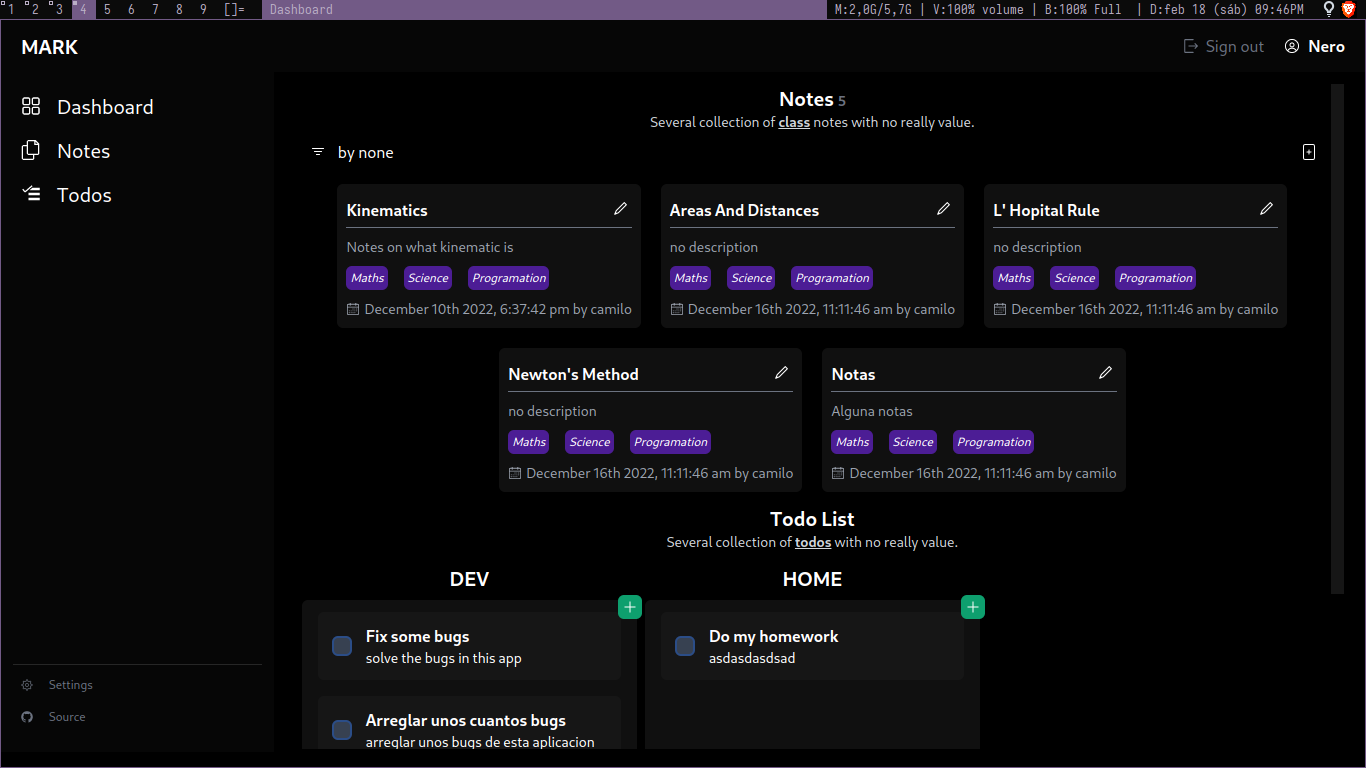Viewport: 1366px width, 768px height.
Task: Open the Settings link
Action: (x=71, y=685)
